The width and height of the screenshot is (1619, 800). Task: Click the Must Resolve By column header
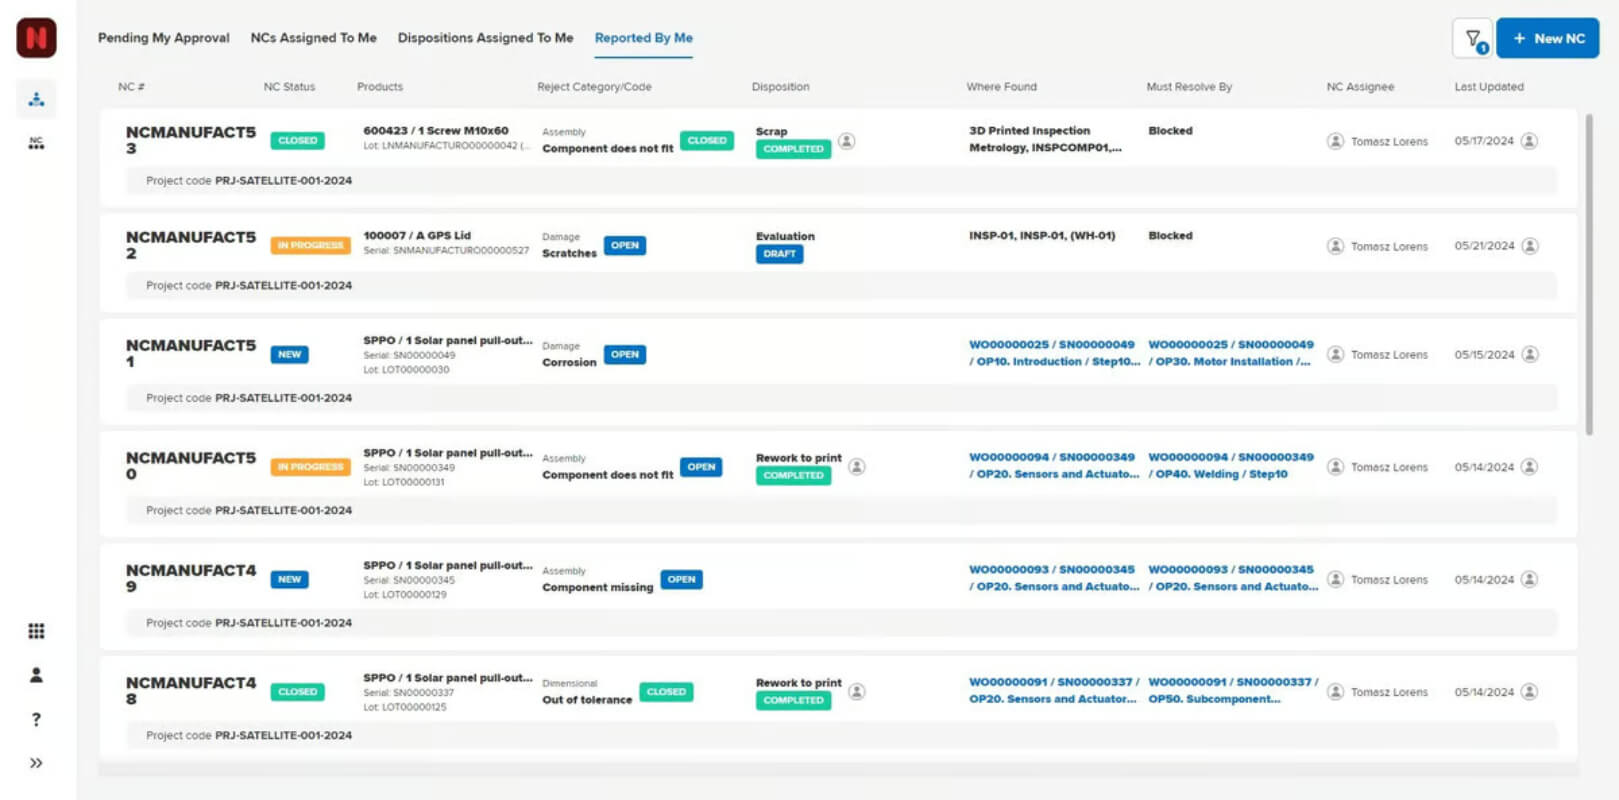point(1189,87)
